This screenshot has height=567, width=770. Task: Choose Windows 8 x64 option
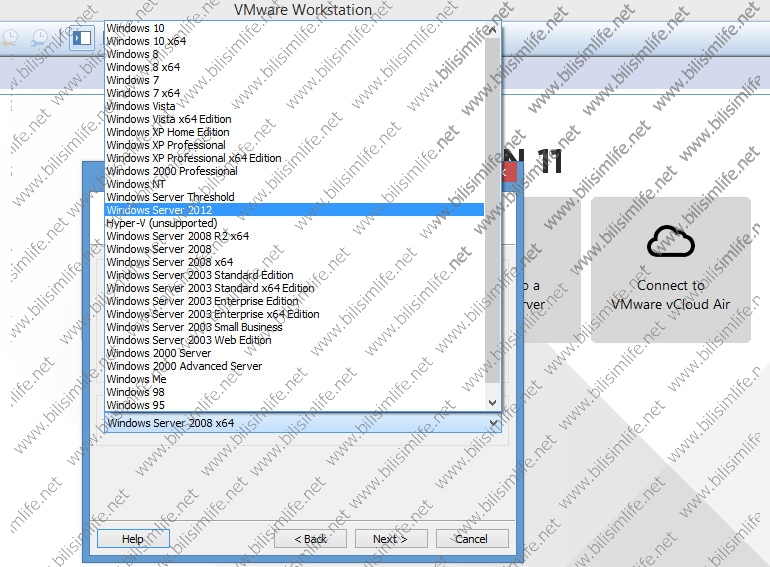coord(294,67)
